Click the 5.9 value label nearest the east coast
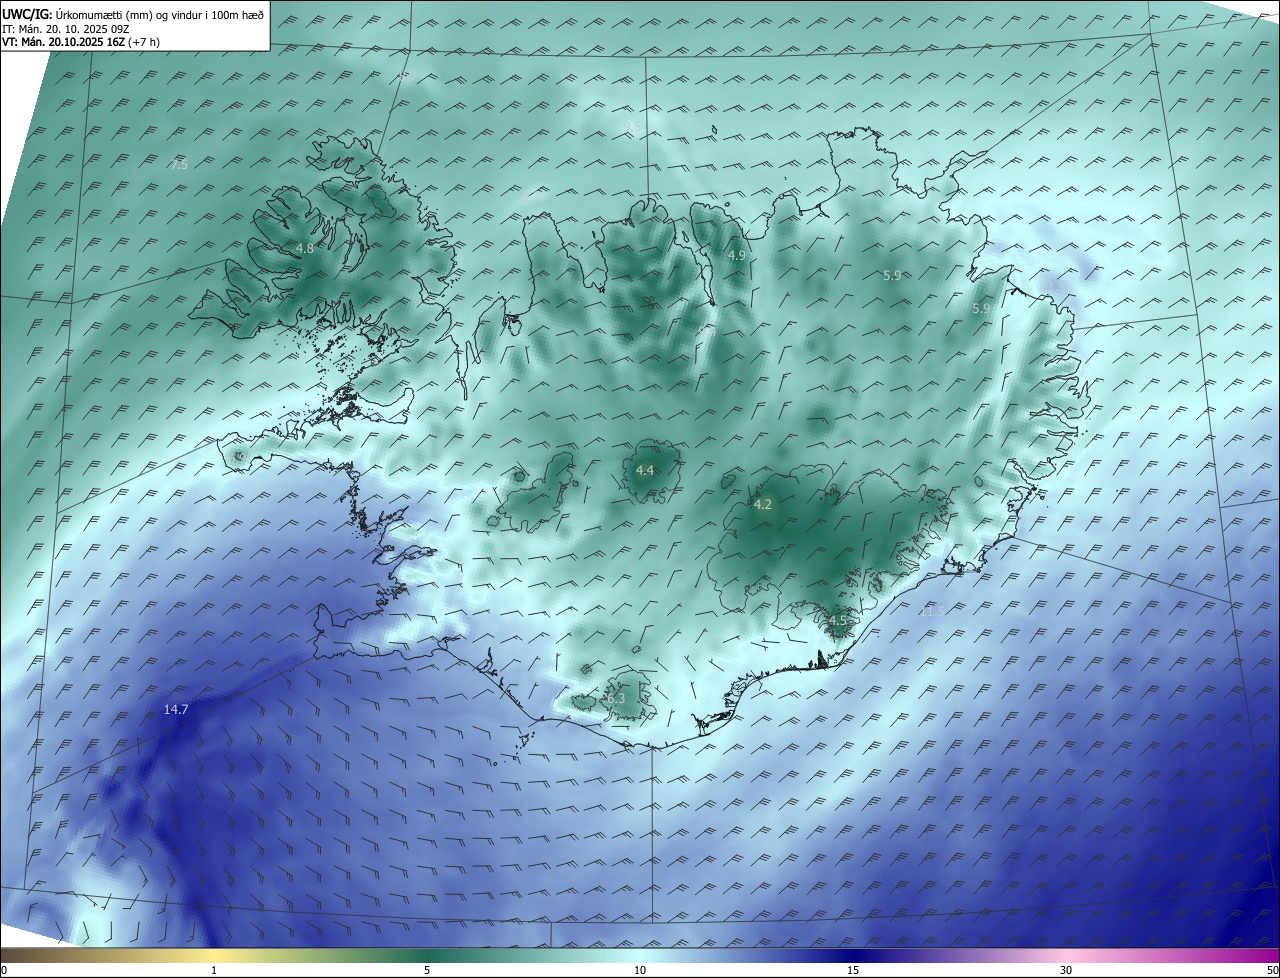Screen dimensions: 1280x978 (981, 309)
